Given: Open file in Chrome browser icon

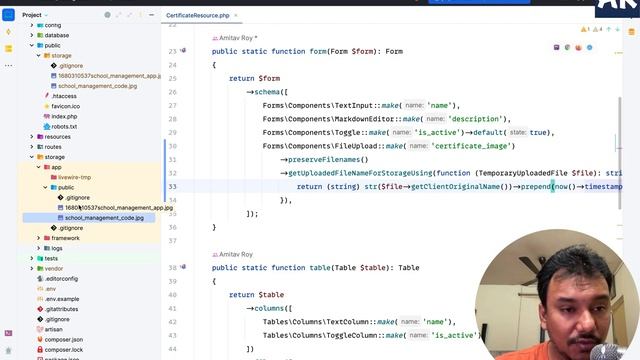Looking at the screenshot, I should click(x=567, y=47).
